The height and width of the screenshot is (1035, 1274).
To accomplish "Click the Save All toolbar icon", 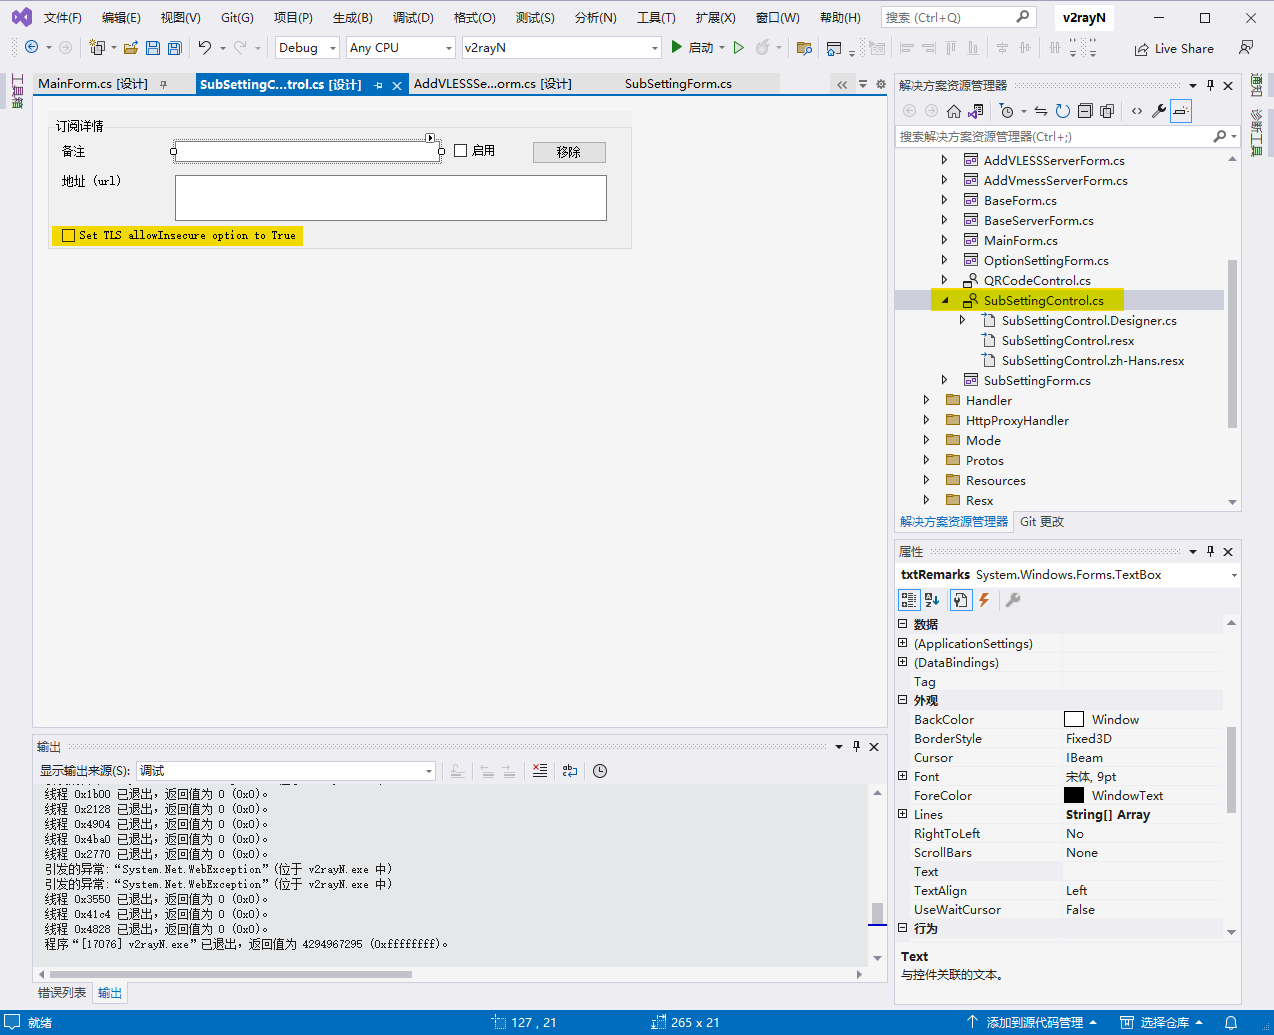I will (175, 48).
